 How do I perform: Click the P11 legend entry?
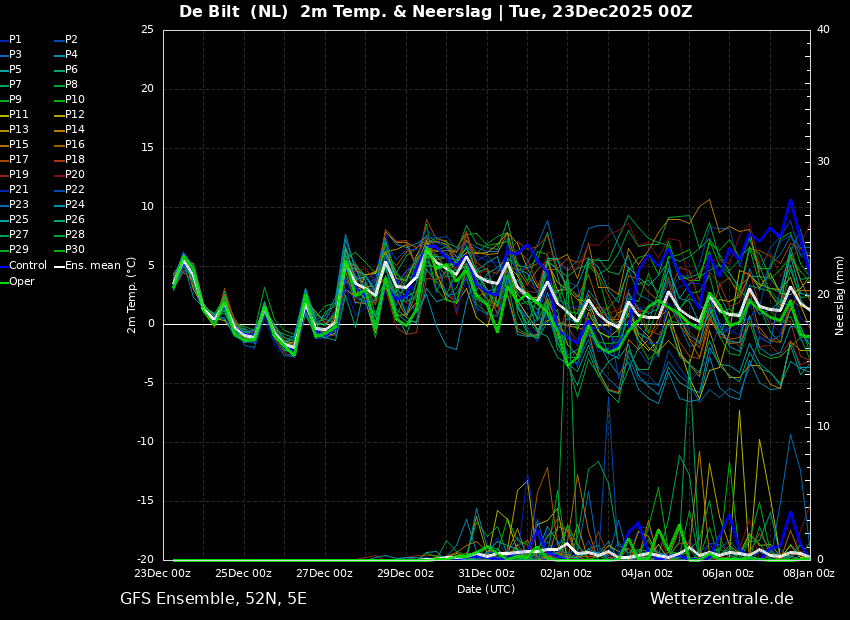point(19,115)
